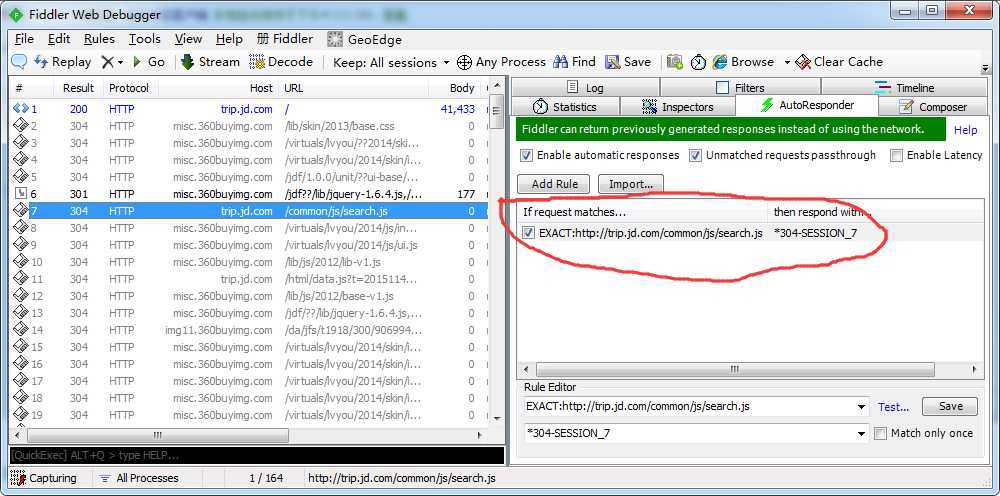Viewport: 1000px width, 496px height.
Task: Open the Keep: All sessions dropdown
Action: [391, 62]
